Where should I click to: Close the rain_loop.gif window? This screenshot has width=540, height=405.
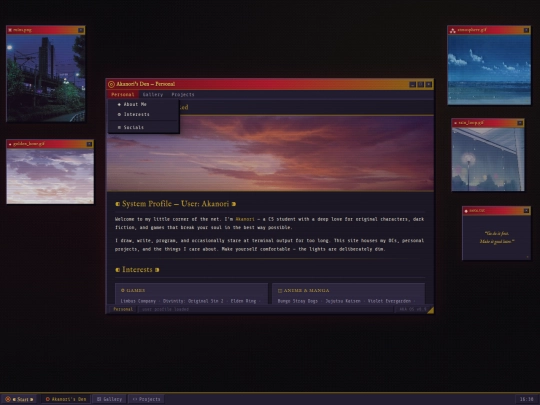[x=520, y=123]
